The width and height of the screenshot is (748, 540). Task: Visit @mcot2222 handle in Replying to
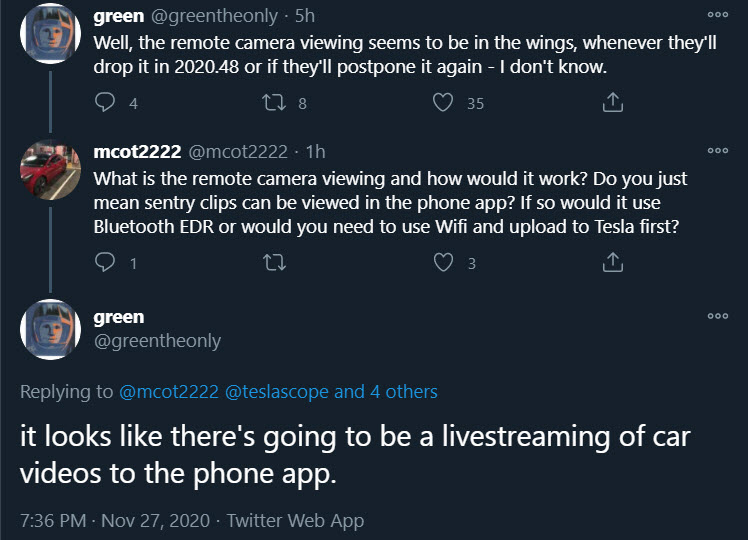[x=168, y=391]
